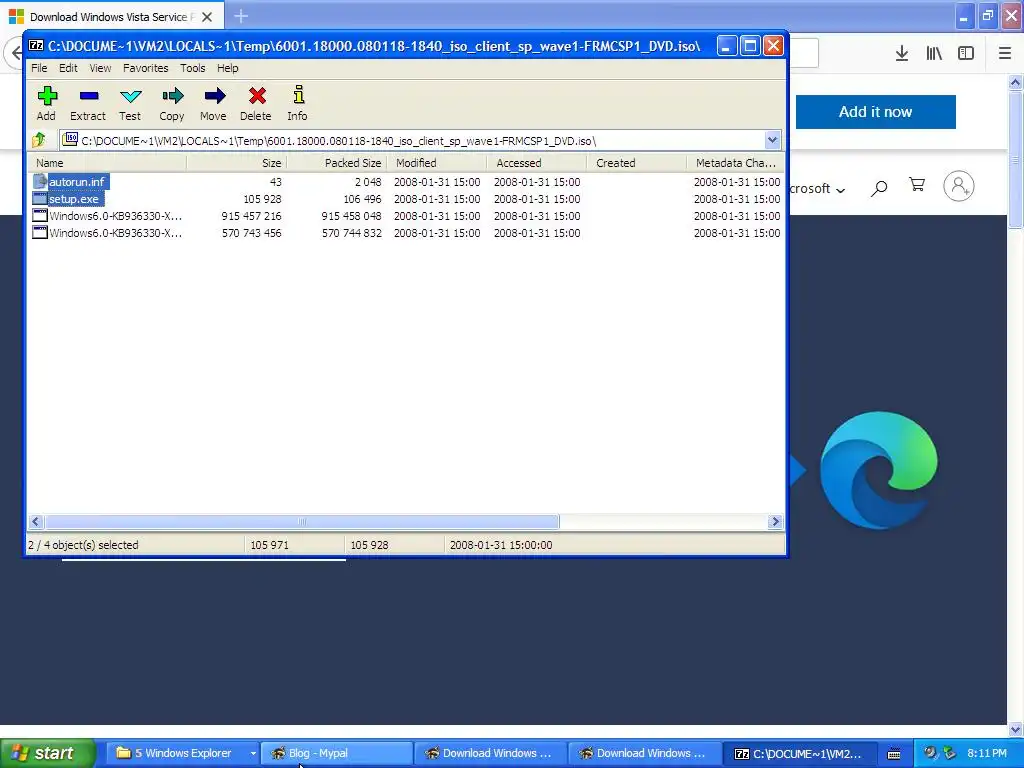Viewport: 1024px width, 768px height.
Task: Click the account sign-in avatar icon
Action: point(959,186)
